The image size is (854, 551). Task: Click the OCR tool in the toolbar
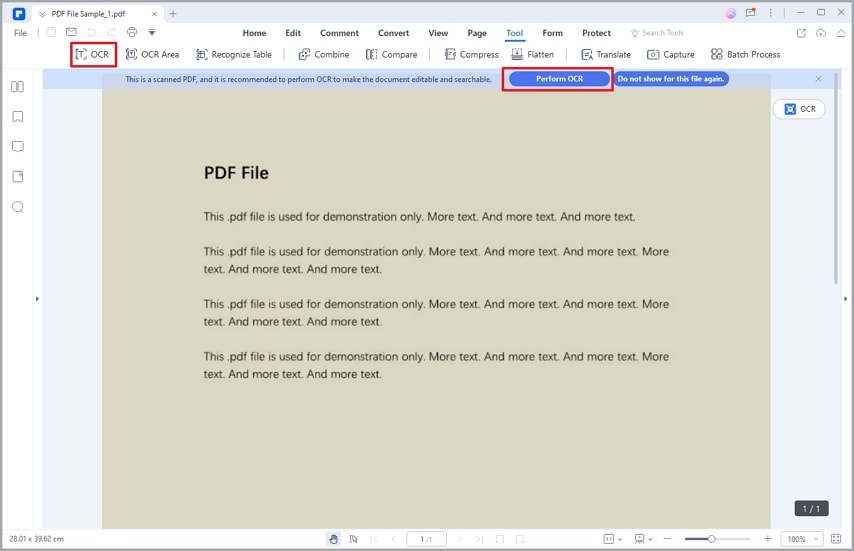[x=93, y=54]
